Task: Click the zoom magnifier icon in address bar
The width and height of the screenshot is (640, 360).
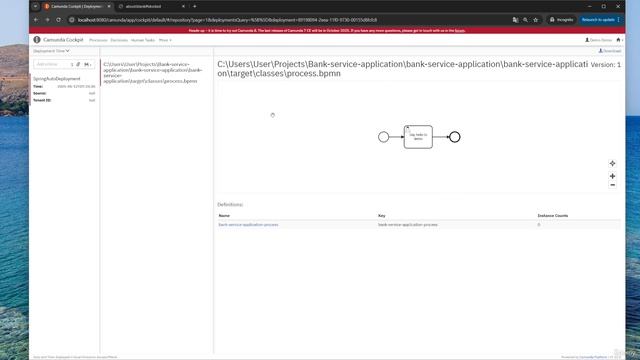Action: (x=525, y=20)
